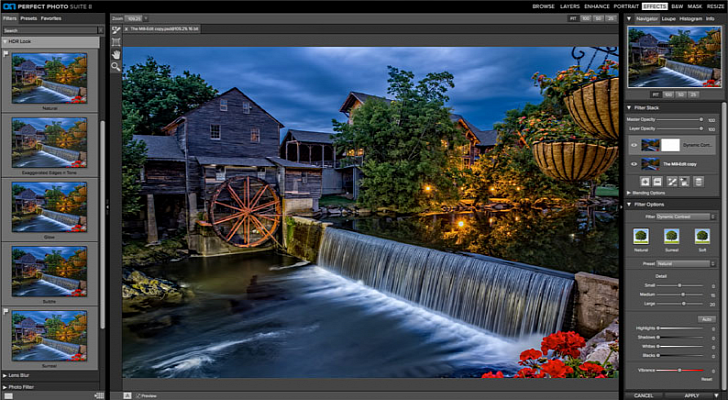The image size is (728, 400).
Task: Adjust the Master Opacity slider
Action: (x=679, y=120)
